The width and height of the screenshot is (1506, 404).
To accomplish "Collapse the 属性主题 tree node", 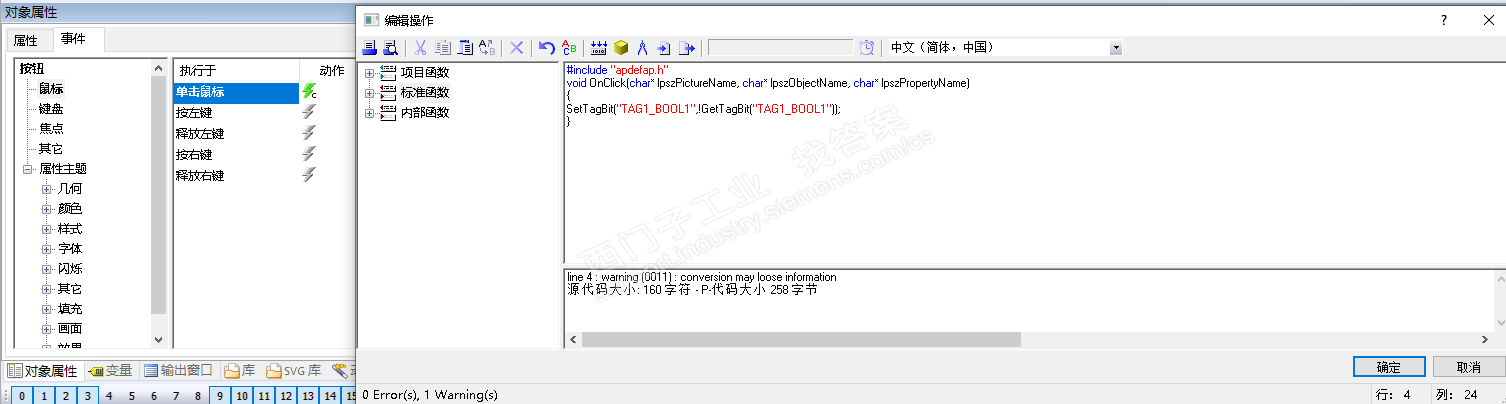I will click(28, 169).
